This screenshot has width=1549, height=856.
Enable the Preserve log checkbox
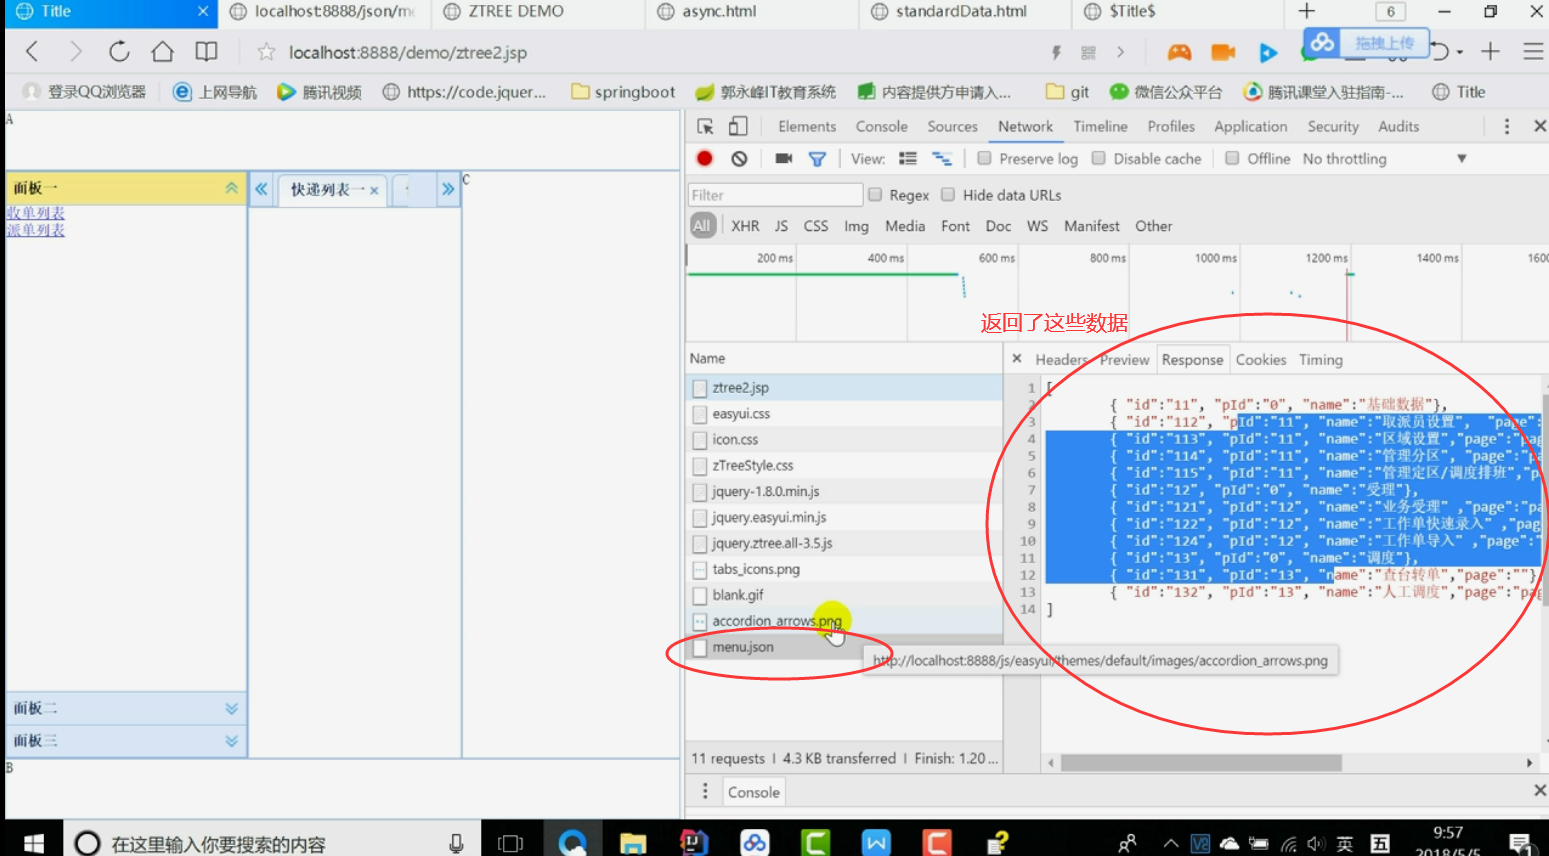pos(984,158)
